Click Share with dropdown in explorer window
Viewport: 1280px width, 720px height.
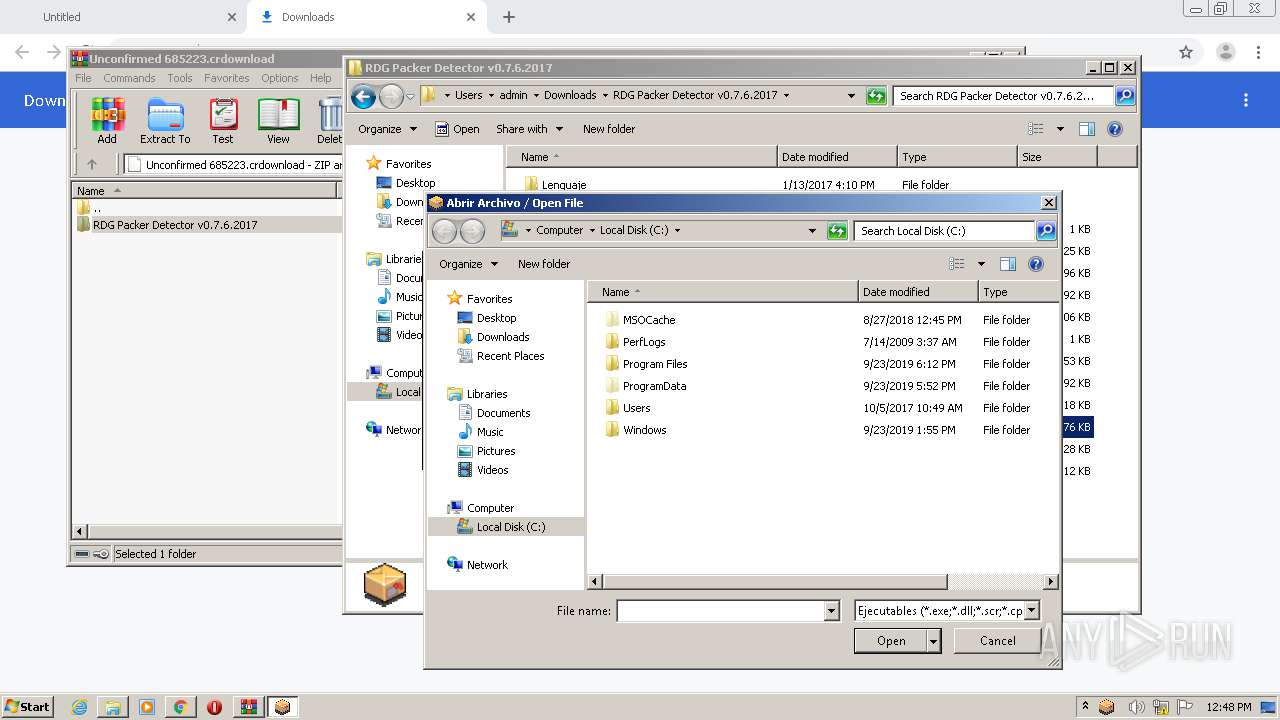pos(529,129)
